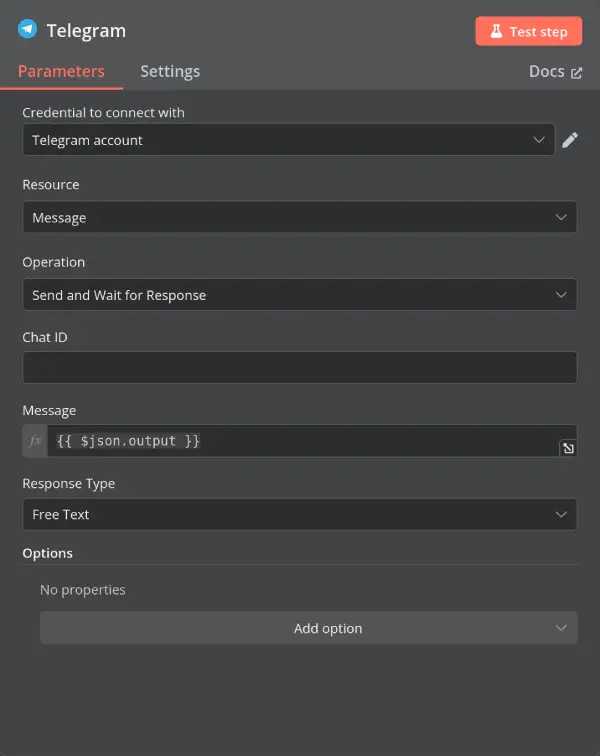Click the chevron on the Response Type field
600x756 pixels.
click(560, 514)
